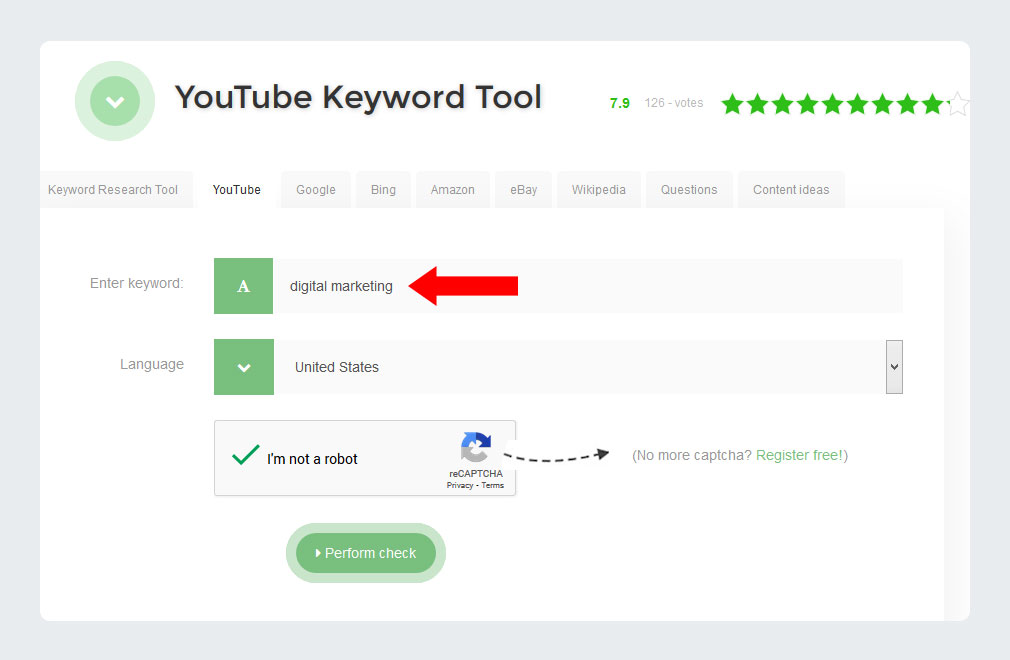Switch to the Questions tab
The height and width of the screenshot is (660, 1010).
[x=689, y=190]
